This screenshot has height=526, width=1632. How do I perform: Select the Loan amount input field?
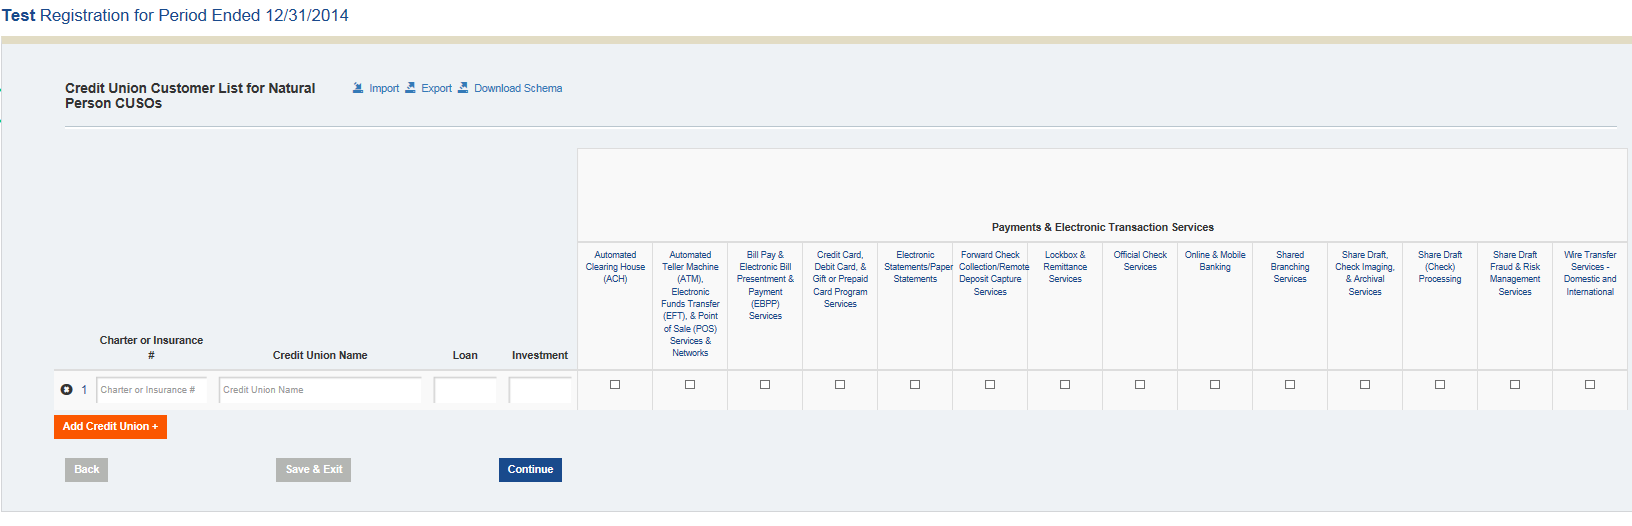(465, 390)
